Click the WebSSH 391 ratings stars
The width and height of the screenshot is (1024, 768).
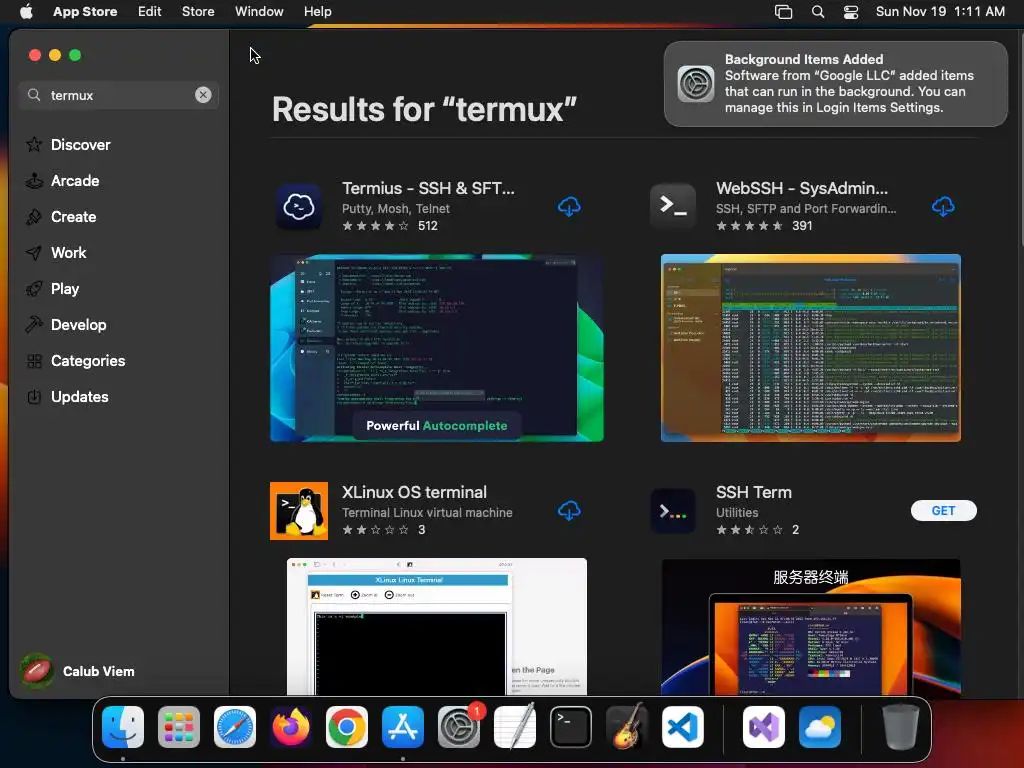[749, 226]
